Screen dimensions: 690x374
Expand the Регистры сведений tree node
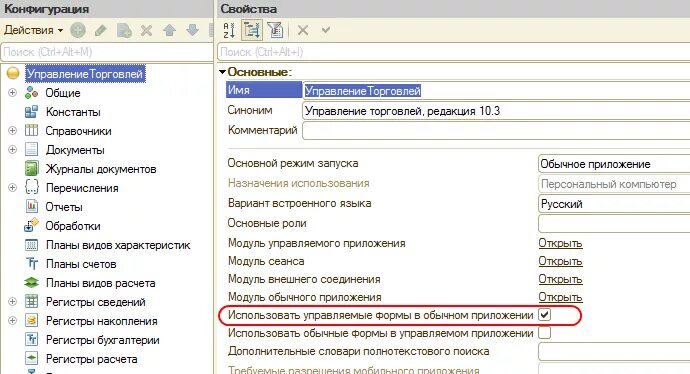coord(12,301)
